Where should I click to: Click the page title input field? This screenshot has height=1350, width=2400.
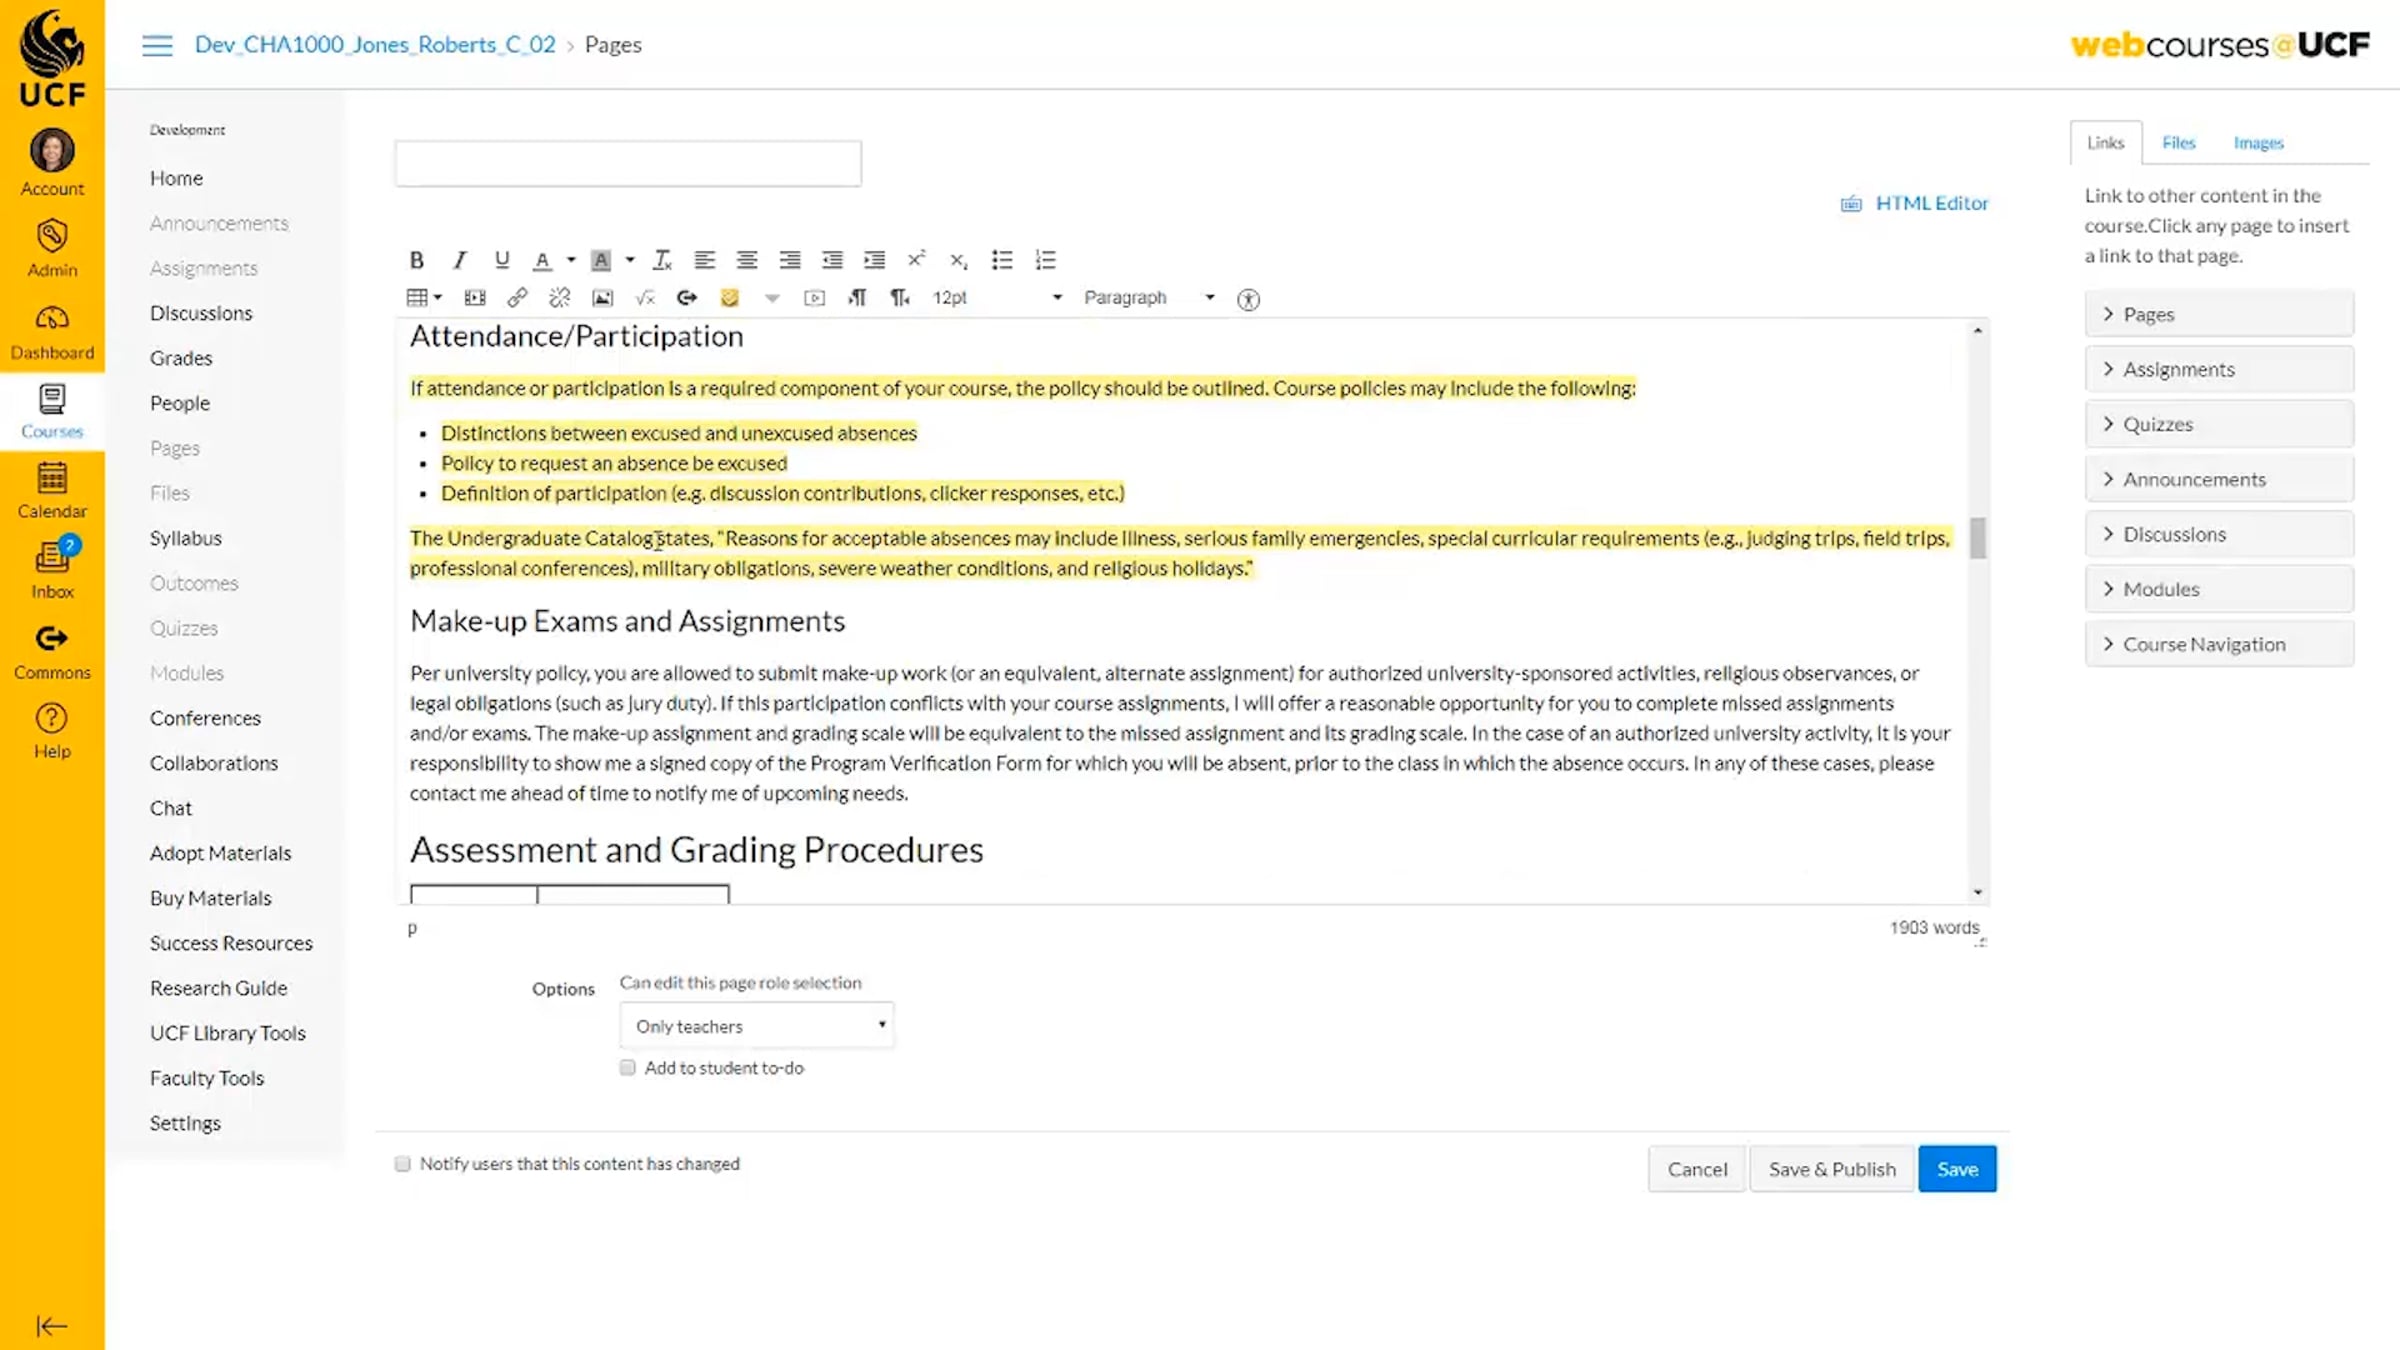[628, 163]
